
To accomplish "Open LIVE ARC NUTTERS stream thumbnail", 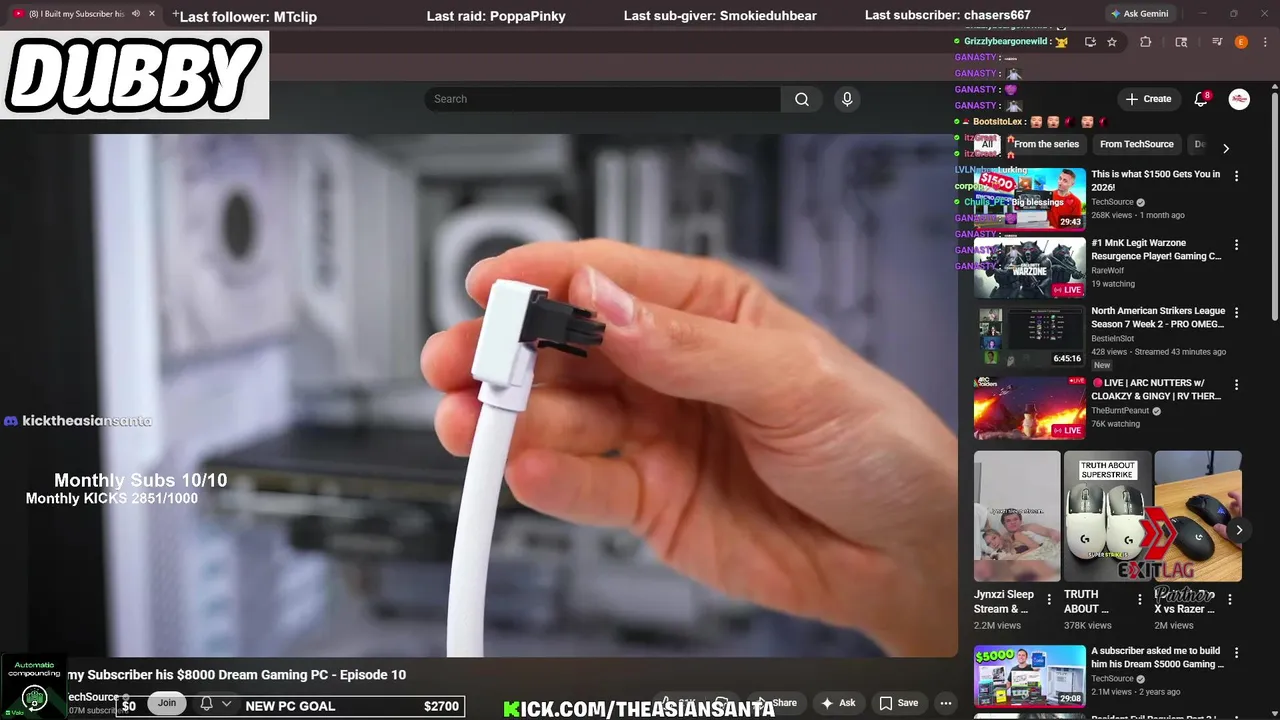I will click(1030, 408).
